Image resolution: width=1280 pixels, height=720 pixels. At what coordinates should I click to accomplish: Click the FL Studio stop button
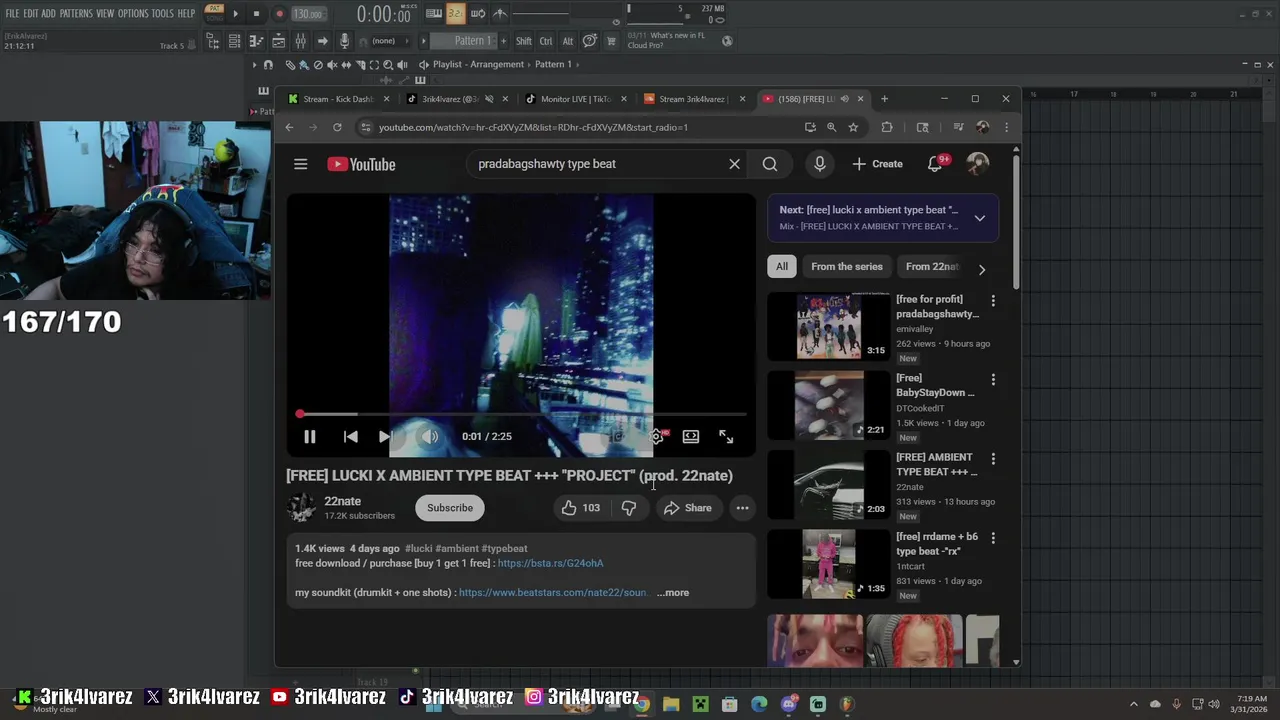256,14
